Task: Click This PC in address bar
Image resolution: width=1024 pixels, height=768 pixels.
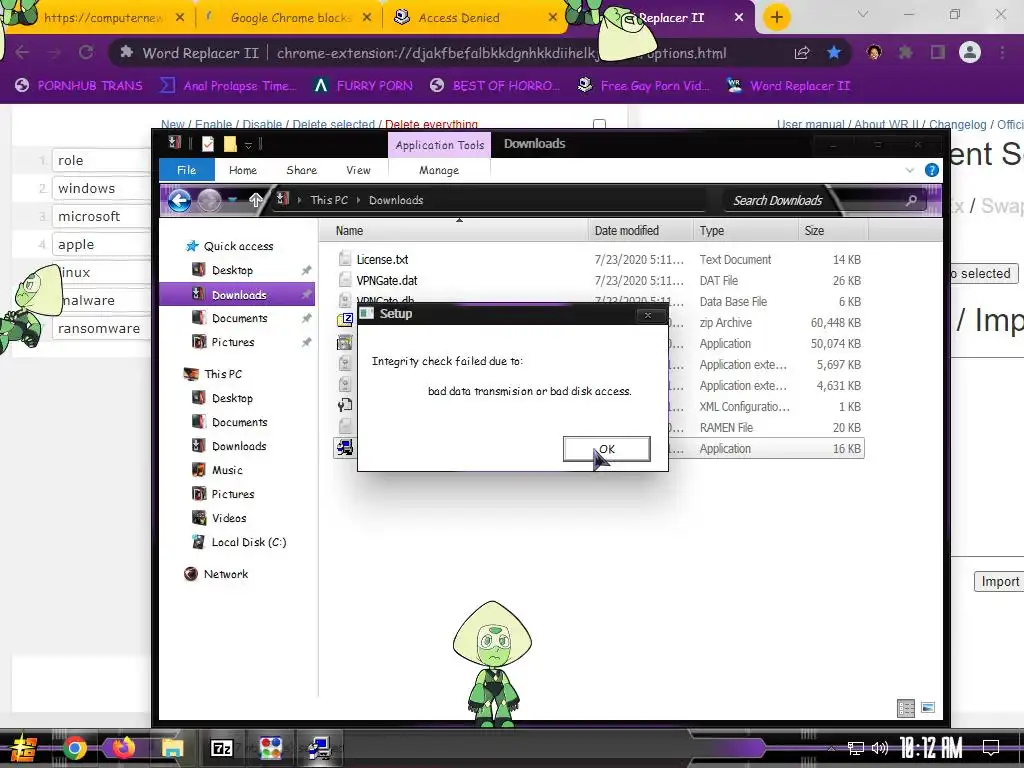Action: 329,200
